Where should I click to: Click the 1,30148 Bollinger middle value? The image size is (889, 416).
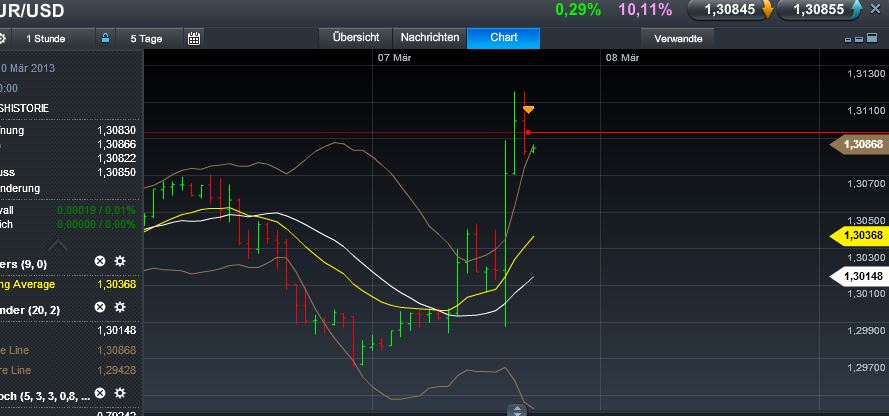point(117,330)
